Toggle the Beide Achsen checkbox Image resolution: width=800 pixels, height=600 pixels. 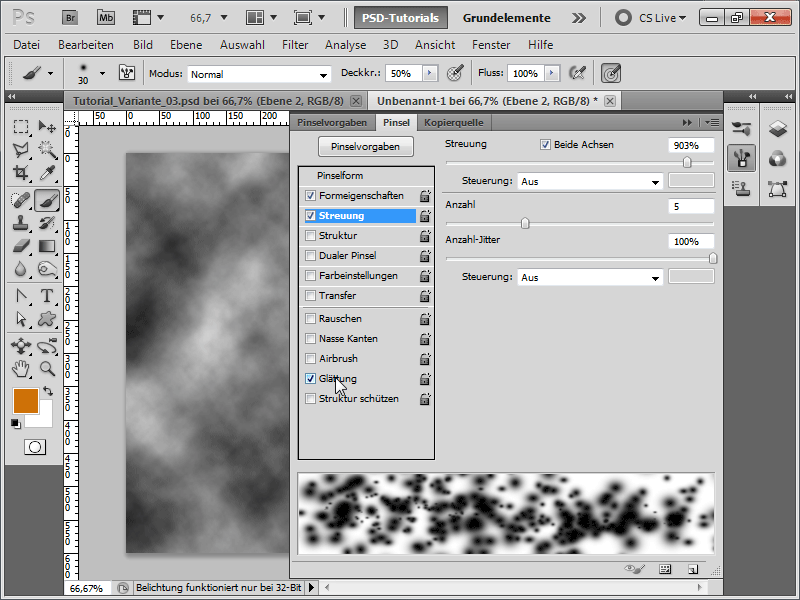pyautogui.click(x=545, y=144)
